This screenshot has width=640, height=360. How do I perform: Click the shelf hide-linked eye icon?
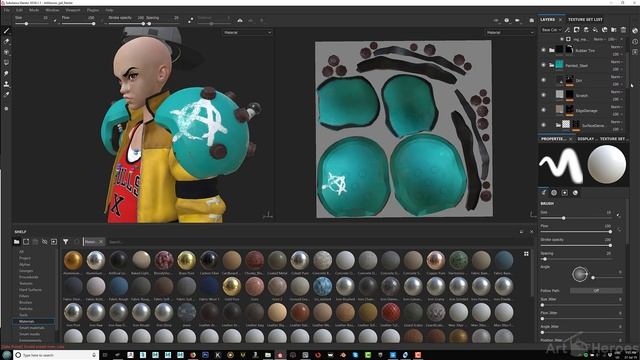[44, 242]
